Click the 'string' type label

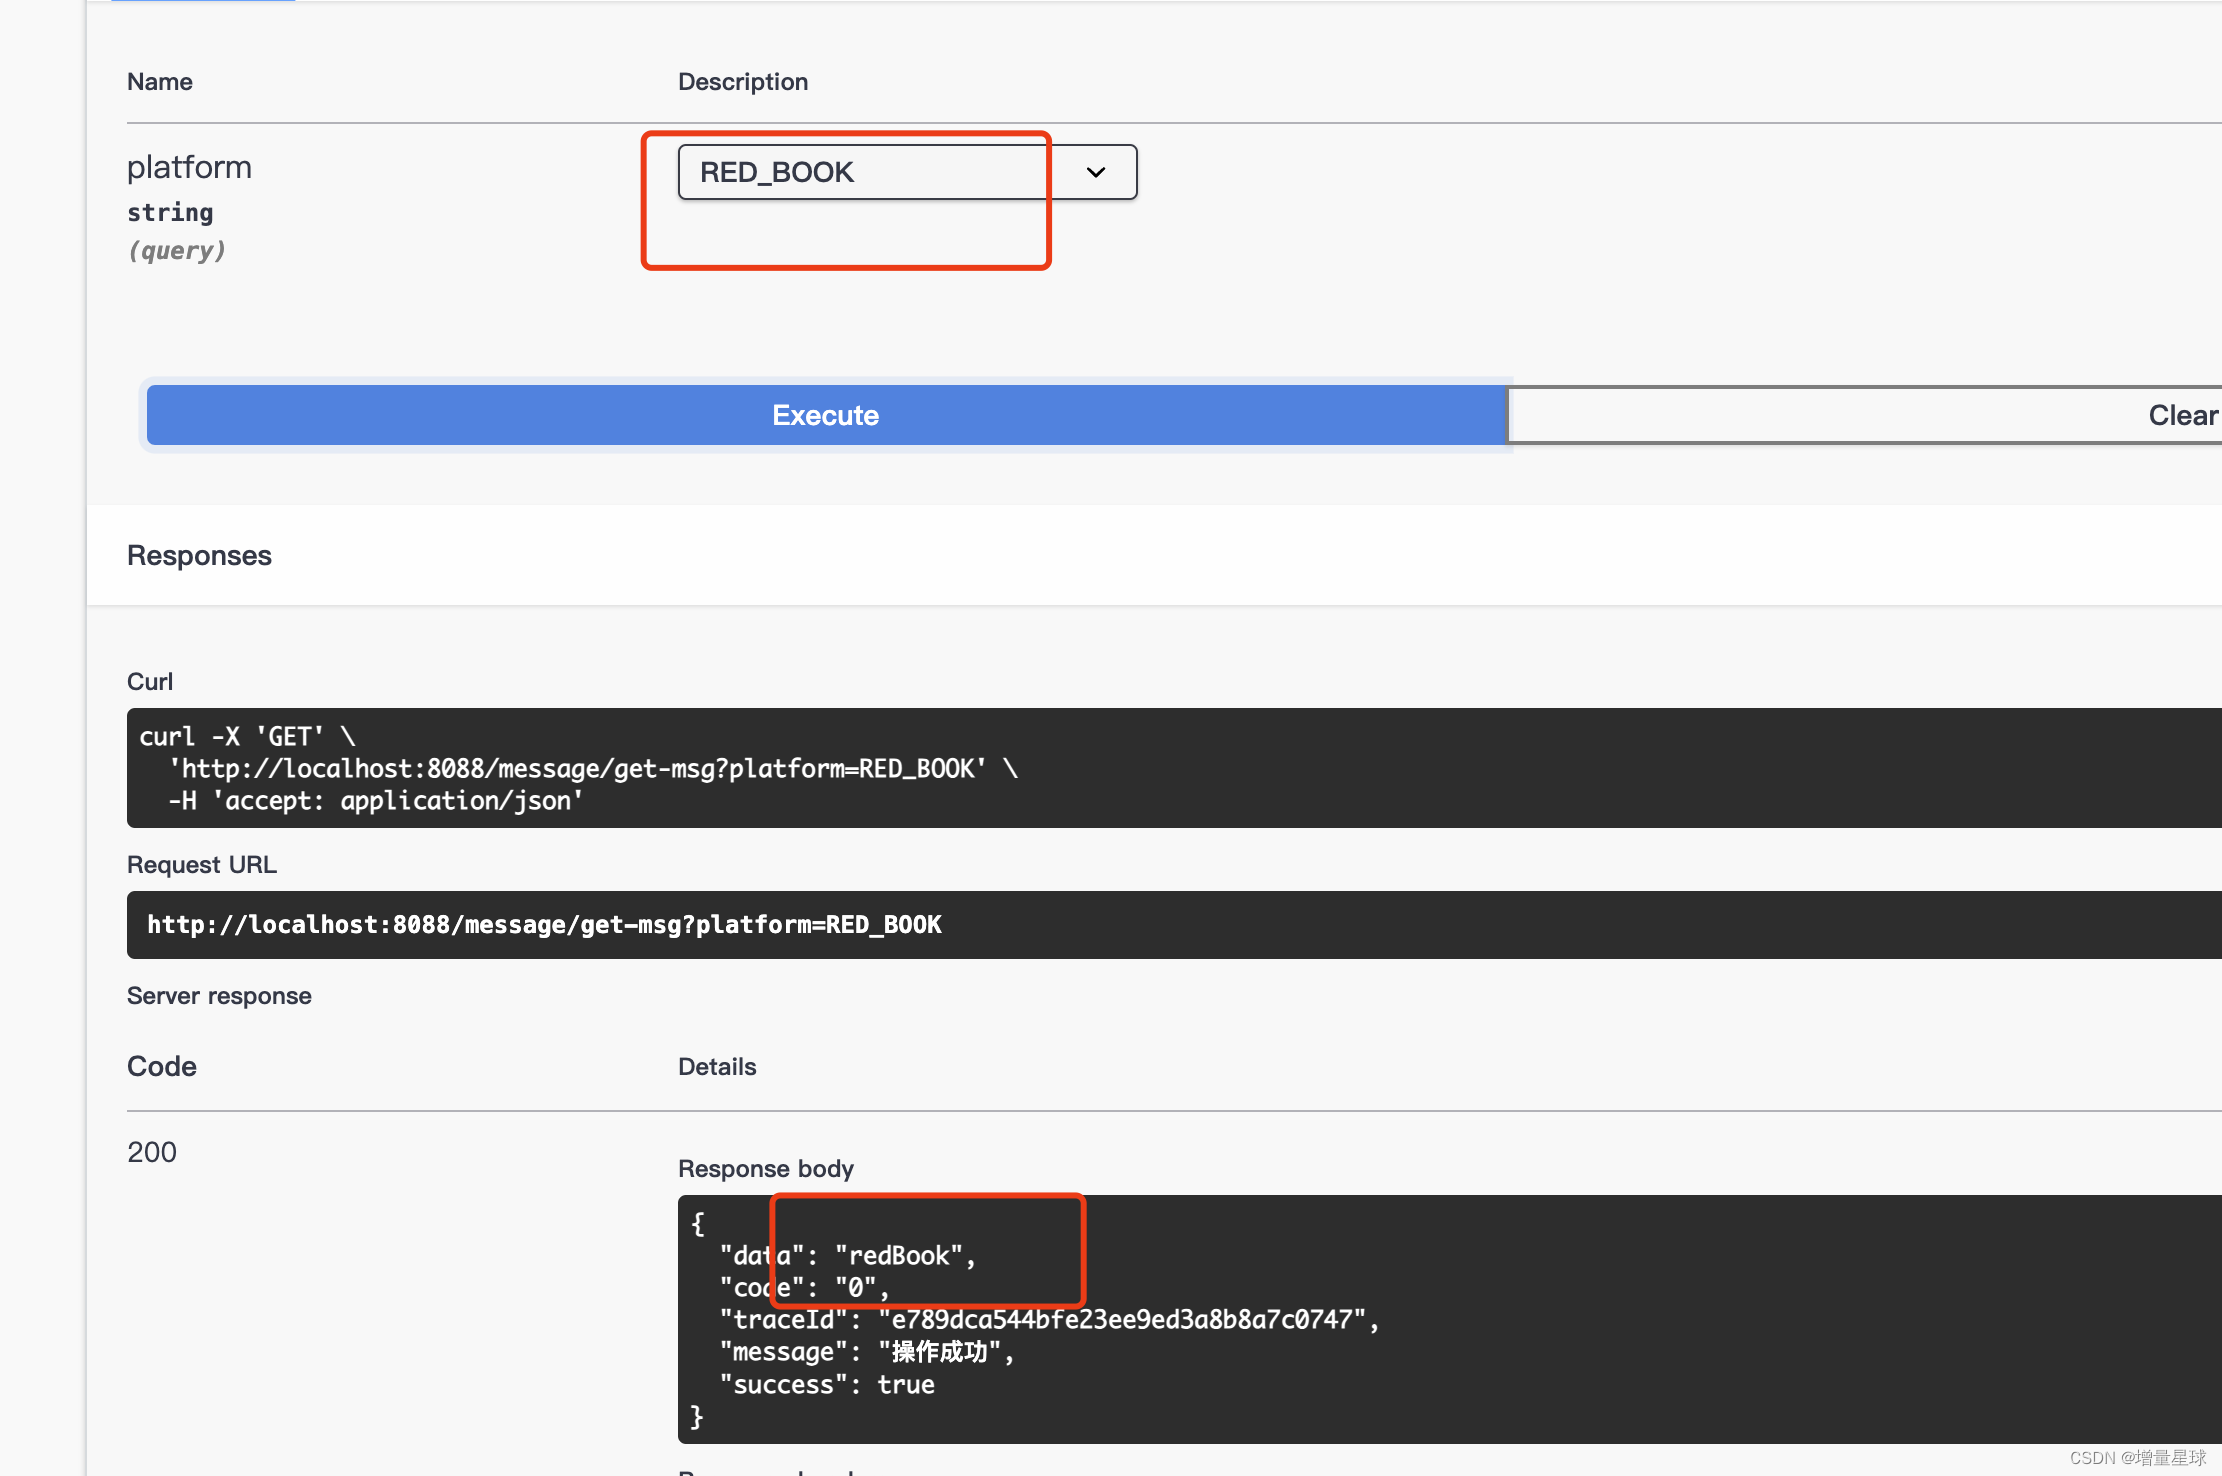pos(170,212)
